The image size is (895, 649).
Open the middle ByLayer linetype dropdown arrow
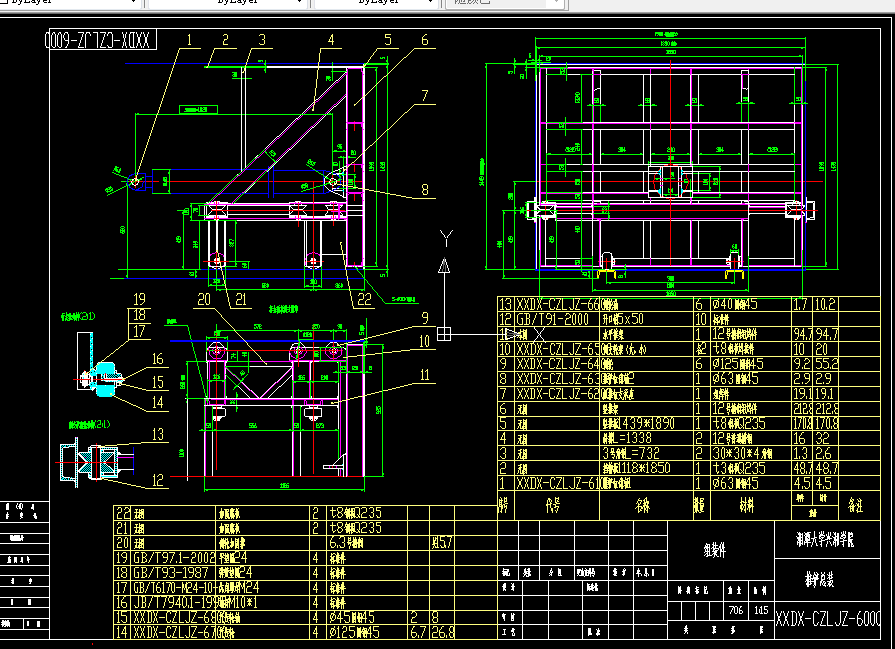pyautogui.click(x=300, y=2)
